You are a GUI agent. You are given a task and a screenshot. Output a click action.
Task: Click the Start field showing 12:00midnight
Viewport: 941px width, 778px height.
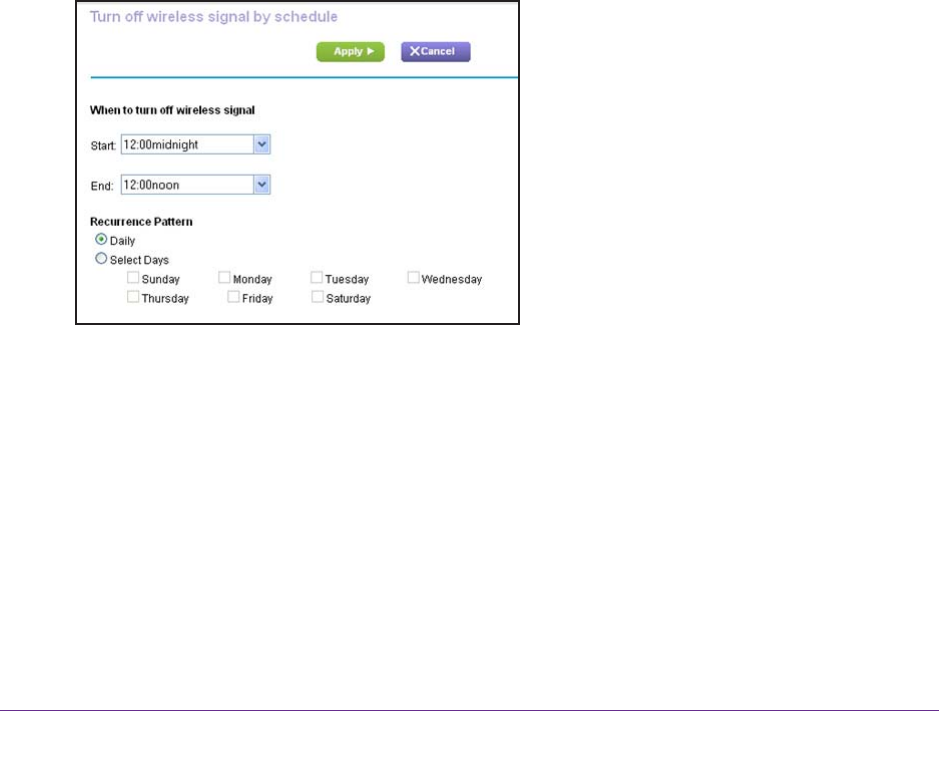(196, 145)
